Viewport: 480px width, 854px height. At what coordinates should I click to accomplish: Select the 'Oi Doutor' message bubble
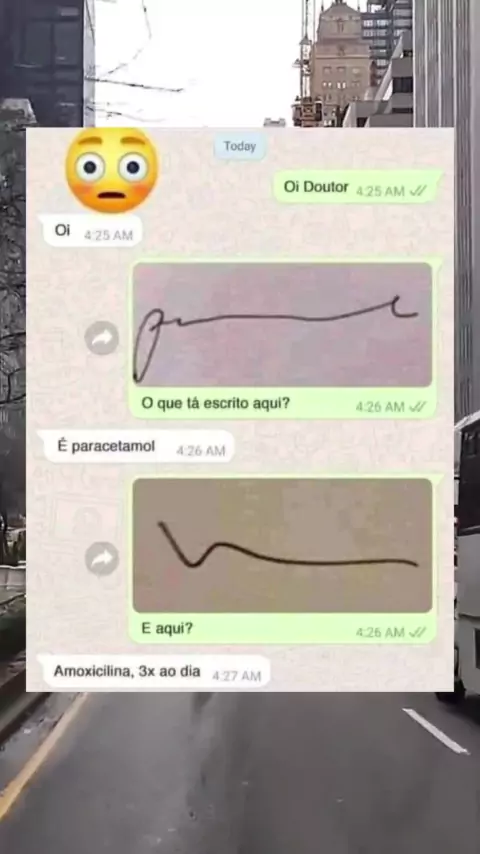357,187
